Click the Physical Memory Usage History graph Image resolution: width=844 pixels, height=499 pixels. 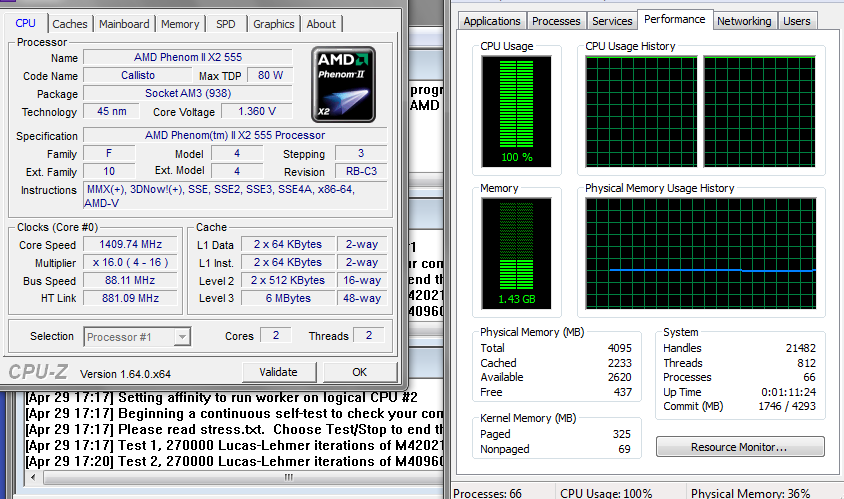701,253
